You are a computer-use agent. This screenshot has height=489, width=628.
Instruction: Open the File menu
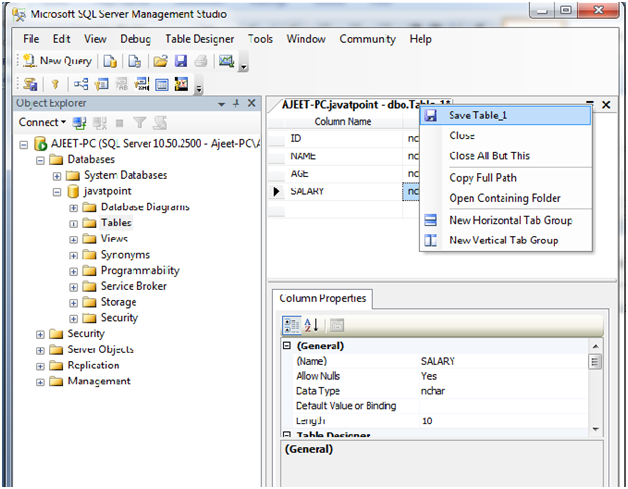tap(31, 39)
